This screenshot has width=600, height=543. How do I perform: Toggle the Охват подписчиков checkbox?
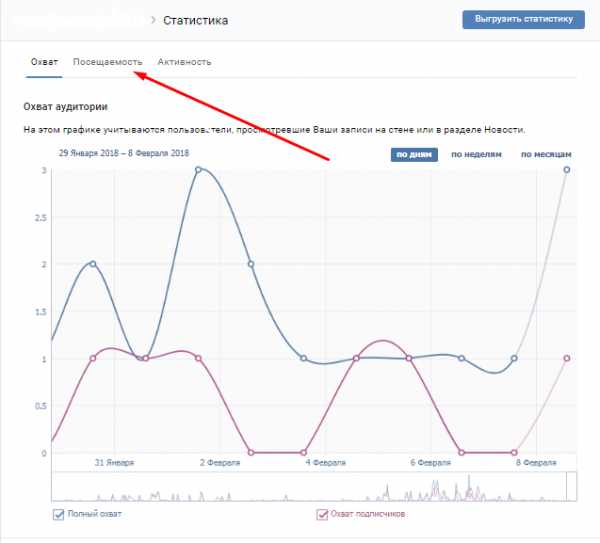pos(322,514)
